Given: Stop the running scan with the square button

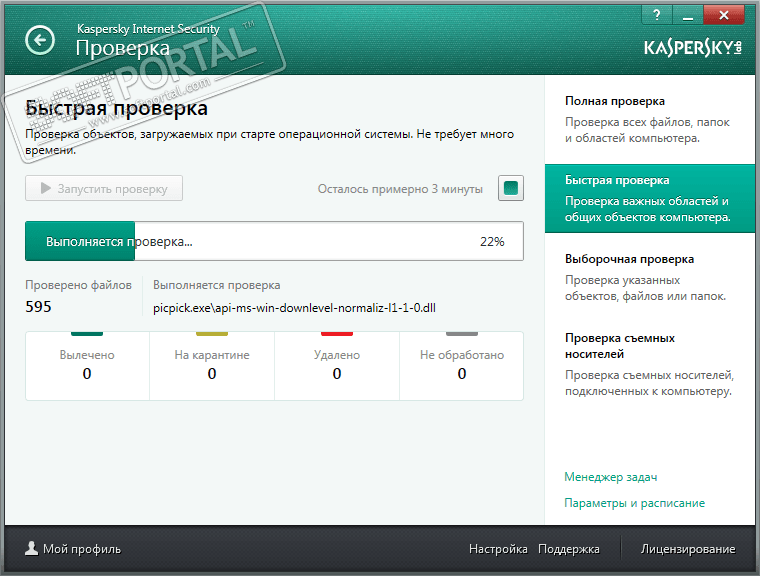Looking at the screenshot, I should (x=511, y=188).
